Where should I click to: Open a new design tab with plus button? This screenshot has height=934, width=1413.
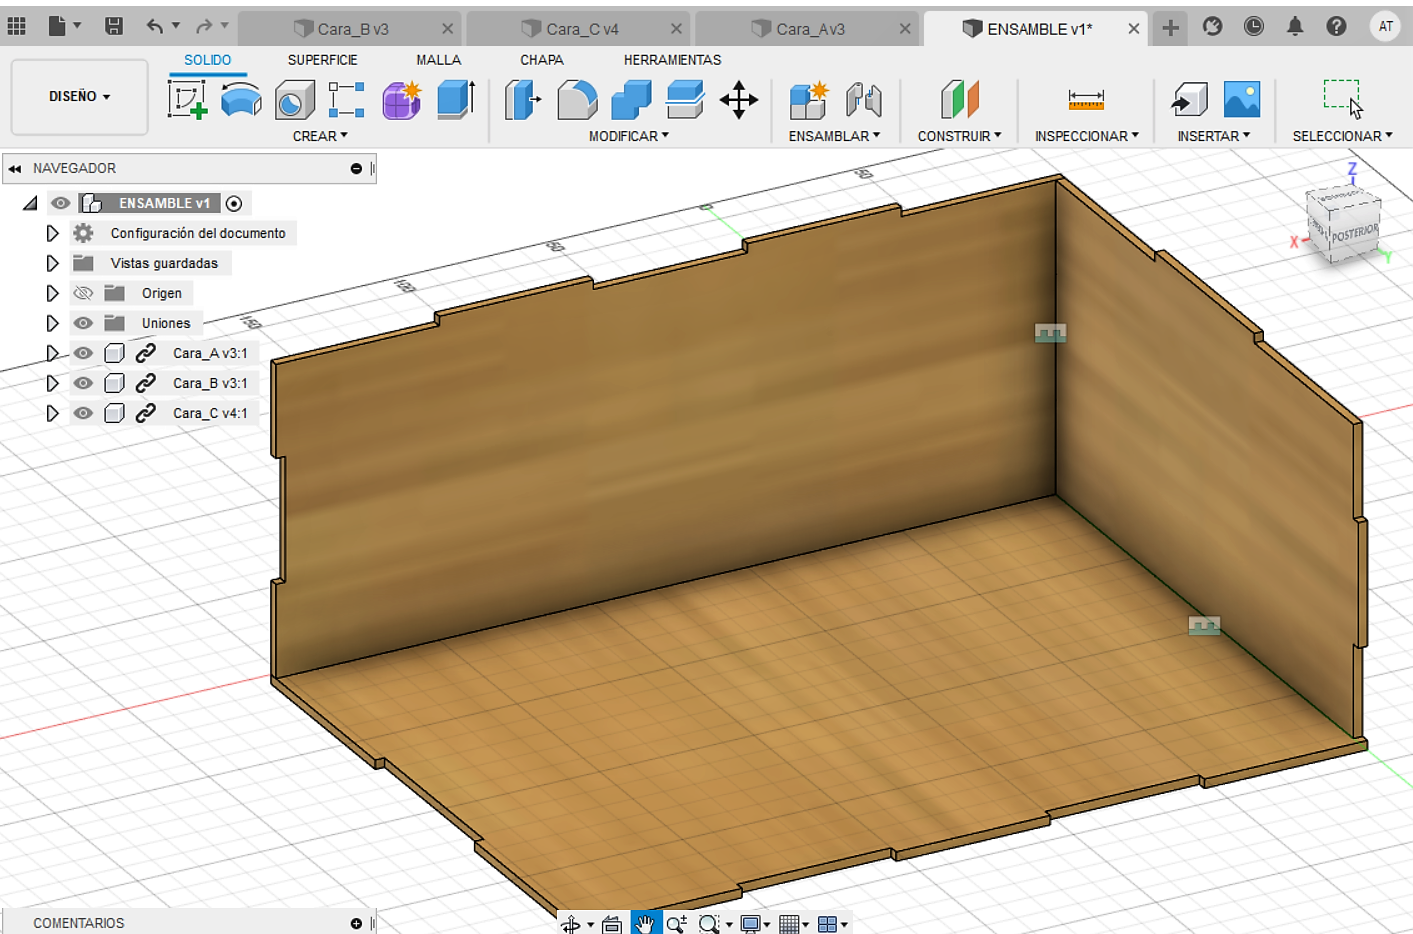click(1170, 28)
